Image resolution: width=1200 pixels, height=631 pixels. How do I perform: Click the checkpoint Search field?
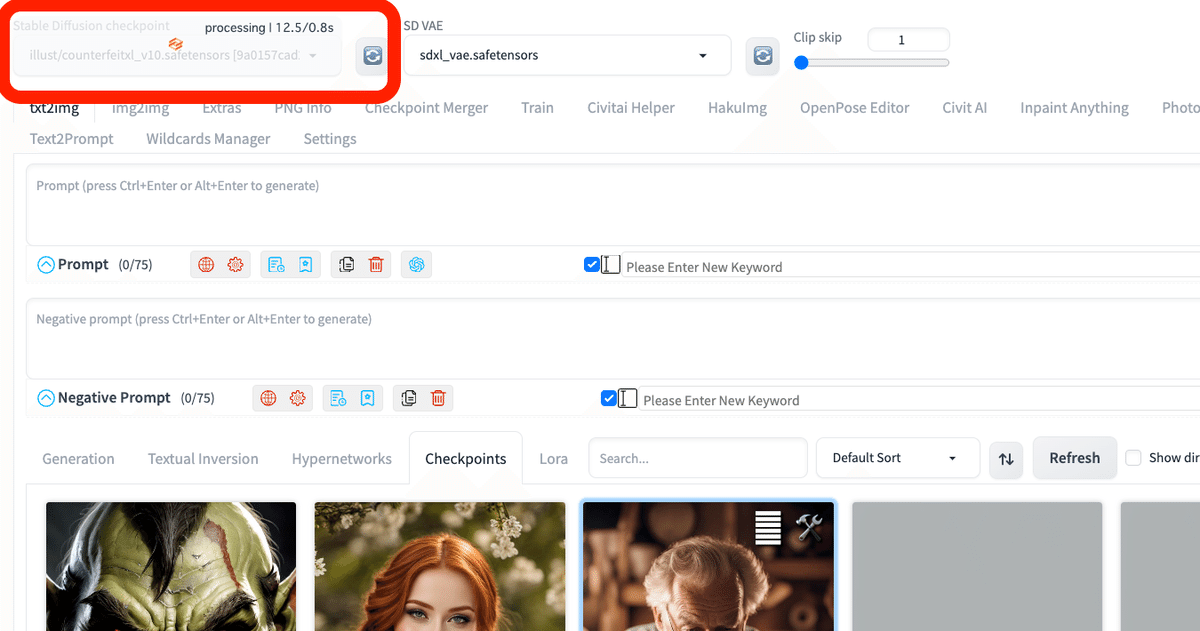tap(698, 458)
